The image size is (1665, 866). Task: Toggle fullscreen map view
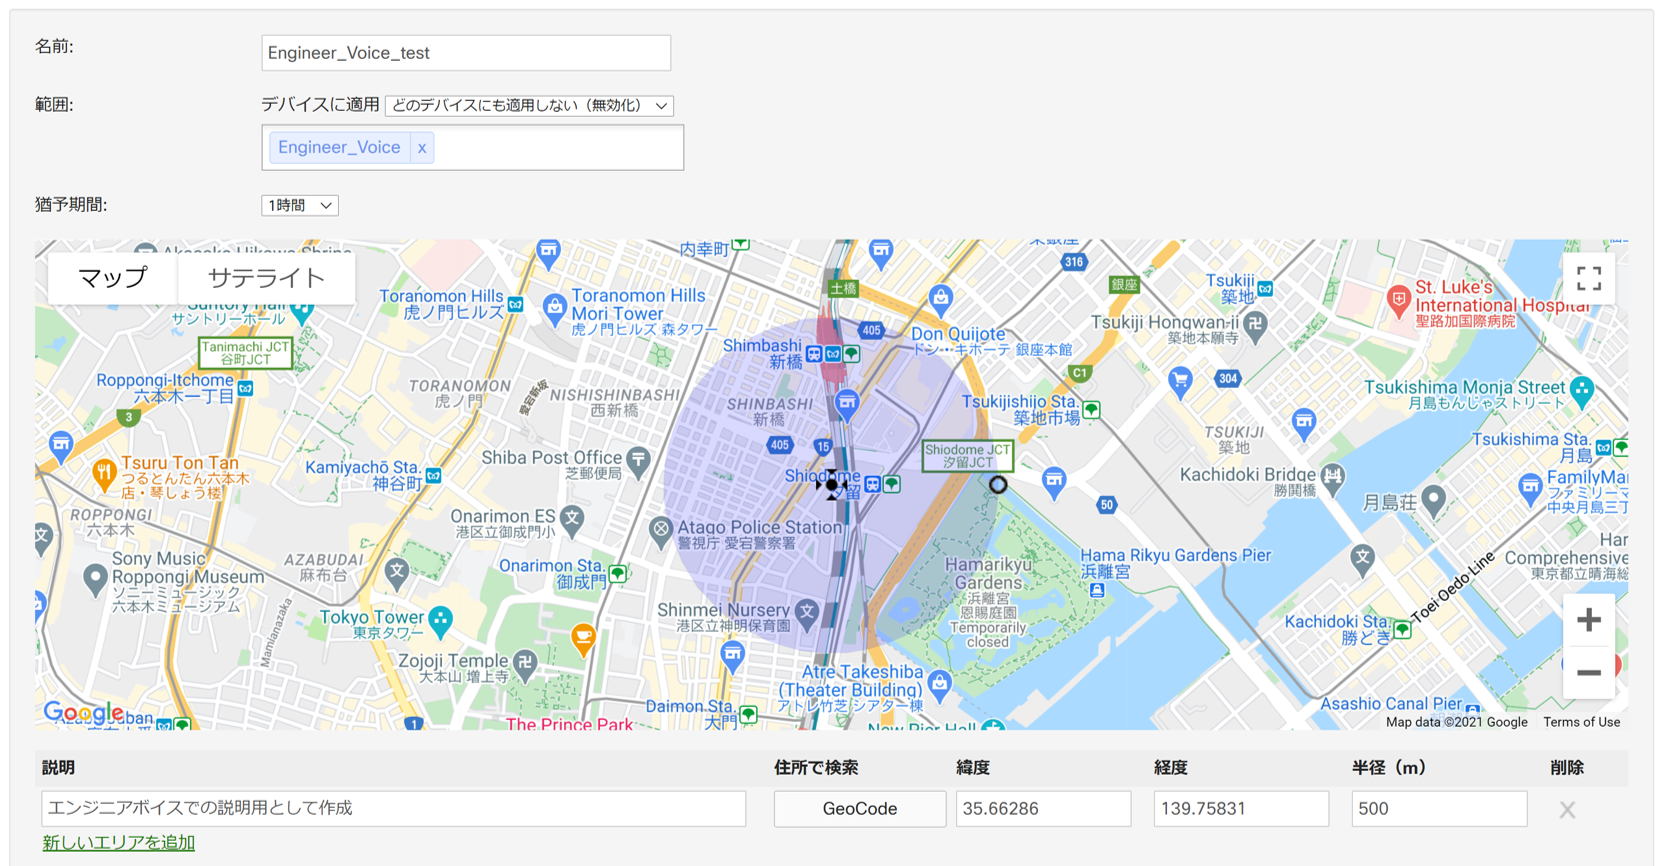[x=1589, y=279]
